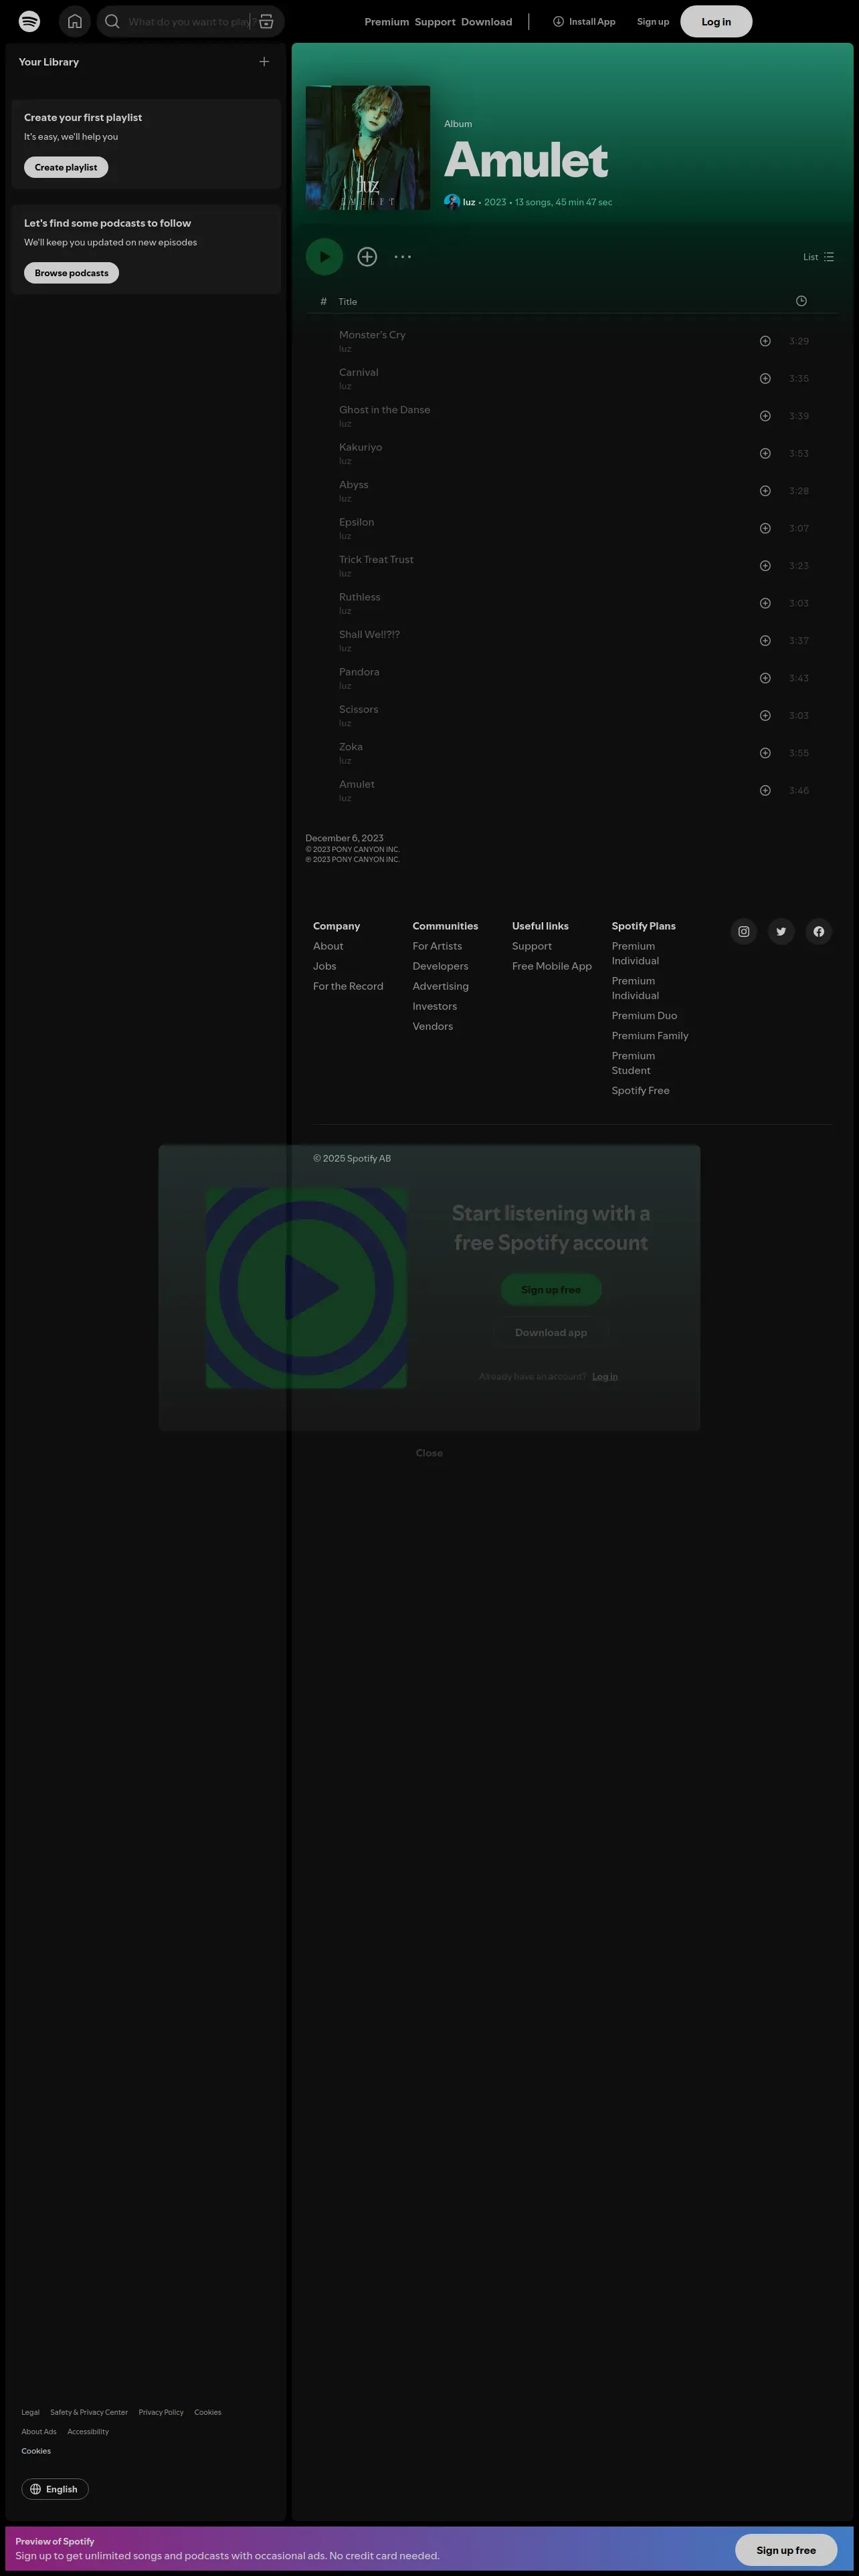Click the Log in button in the top bar
The height and width of the screenshot is (2576, 859).
(716, 21)
